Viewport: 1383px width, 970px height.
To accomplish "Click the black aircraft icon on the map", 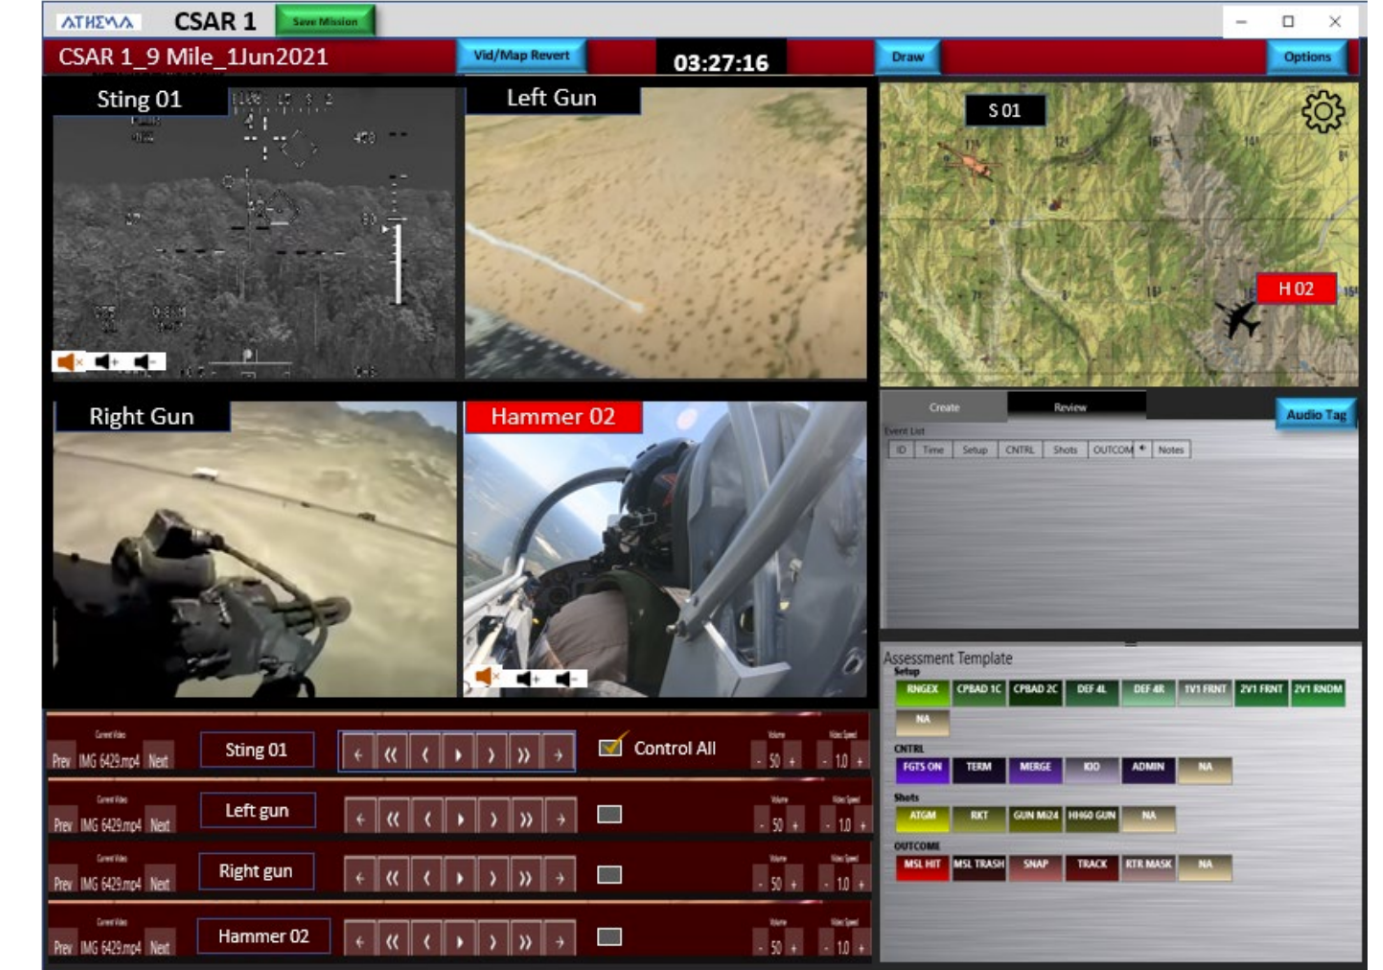I will click(1238, 320).
